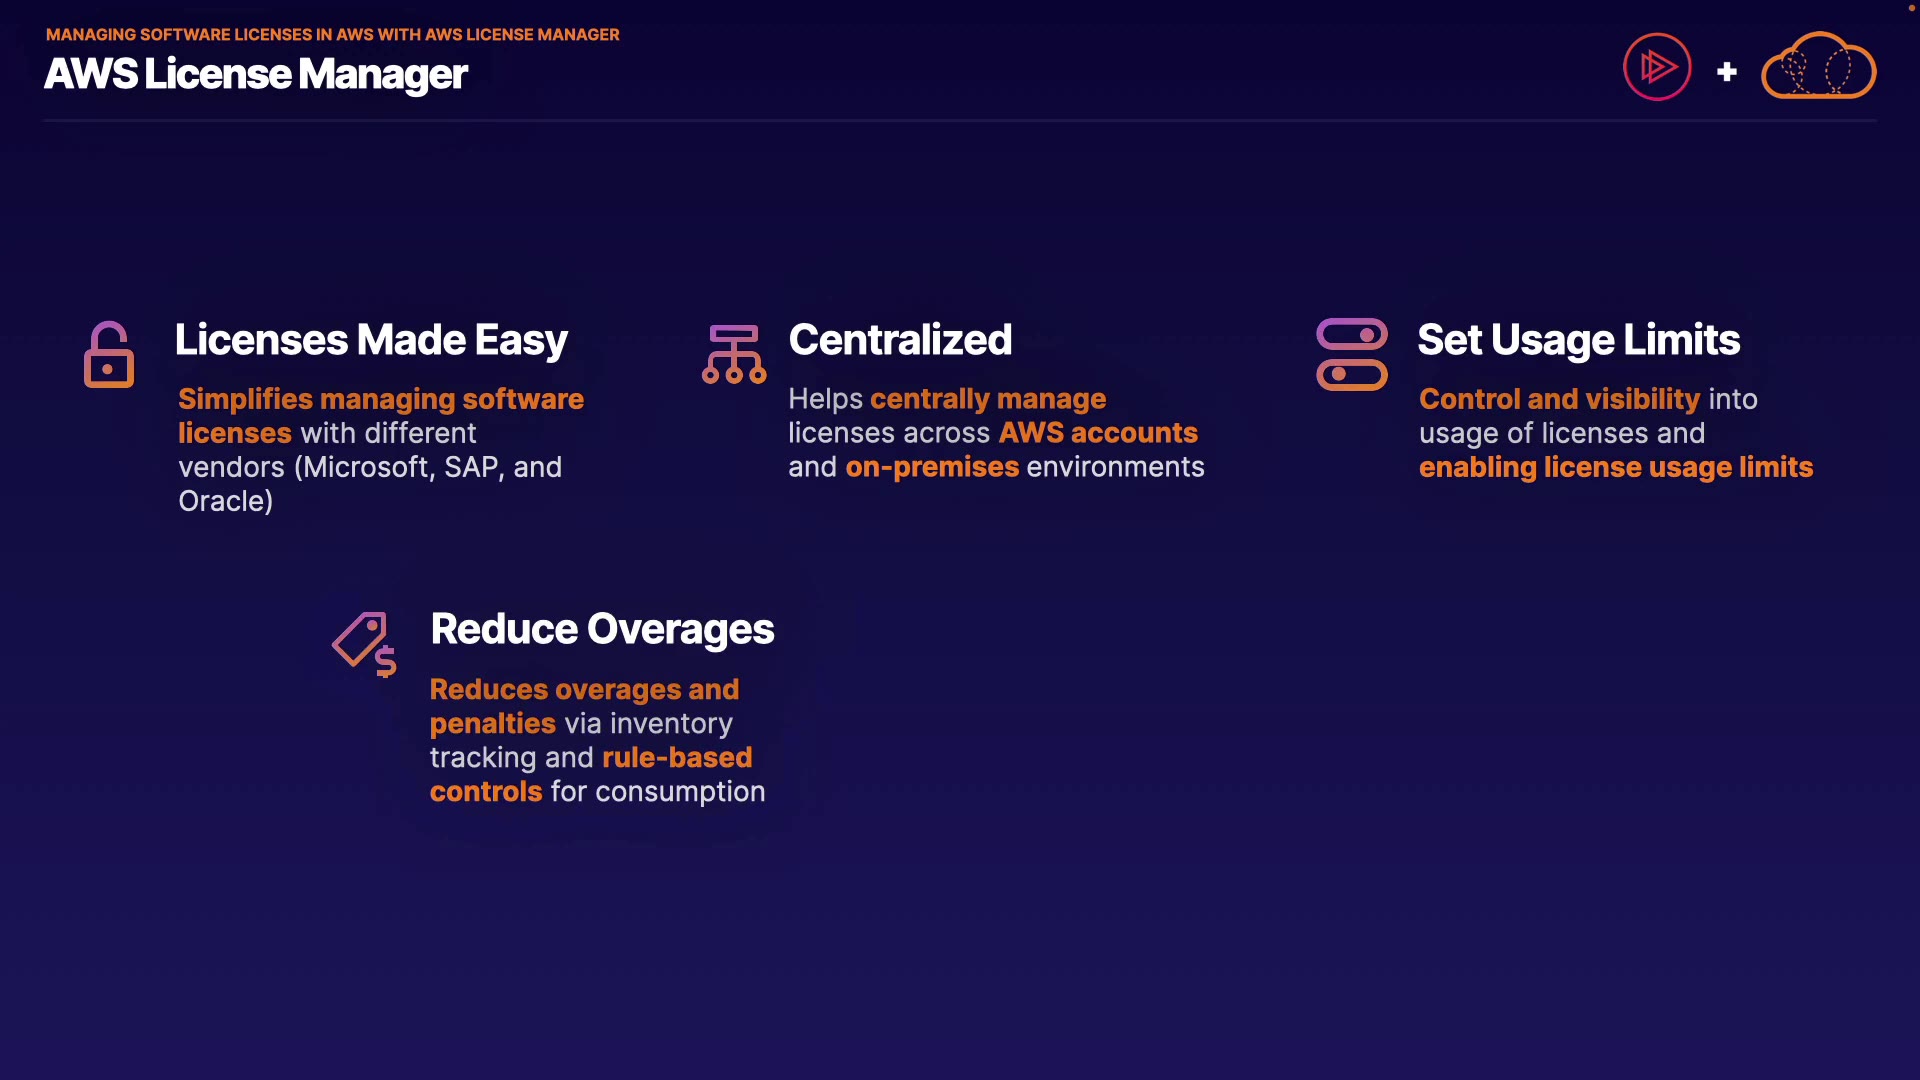1920x1080 pixels.
Task: Click the price tag with dollar icon
Action: [x=365, y=644]
